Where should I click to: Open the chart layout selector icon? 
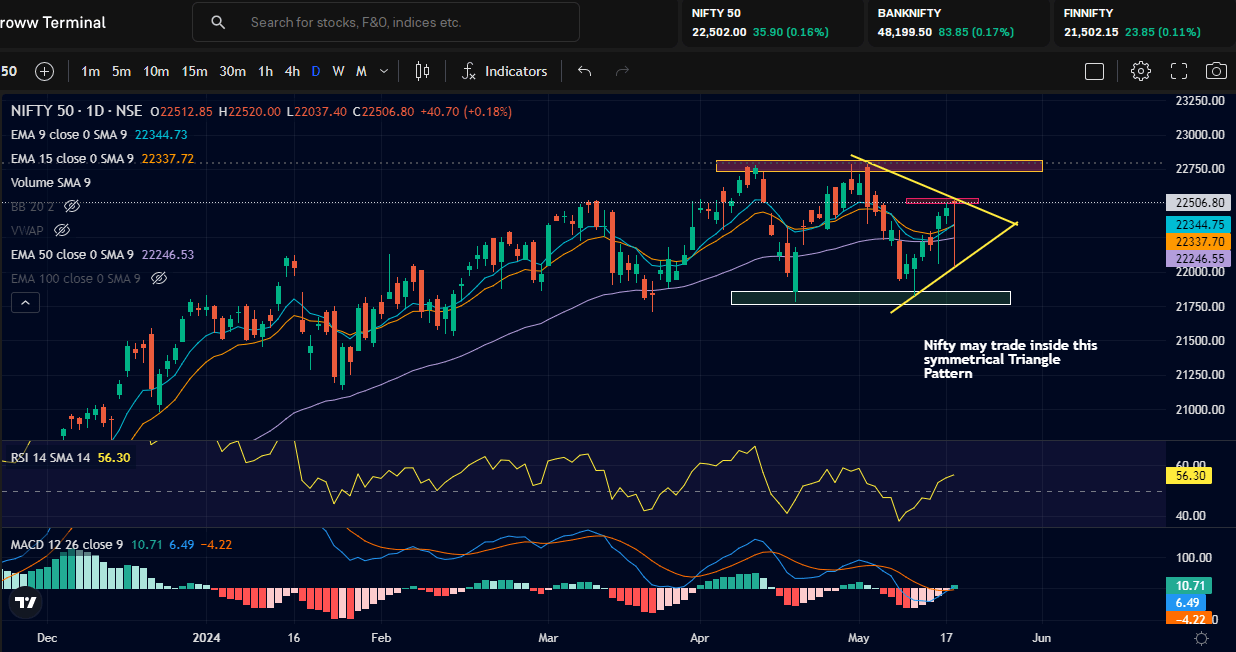[1094, 71]
